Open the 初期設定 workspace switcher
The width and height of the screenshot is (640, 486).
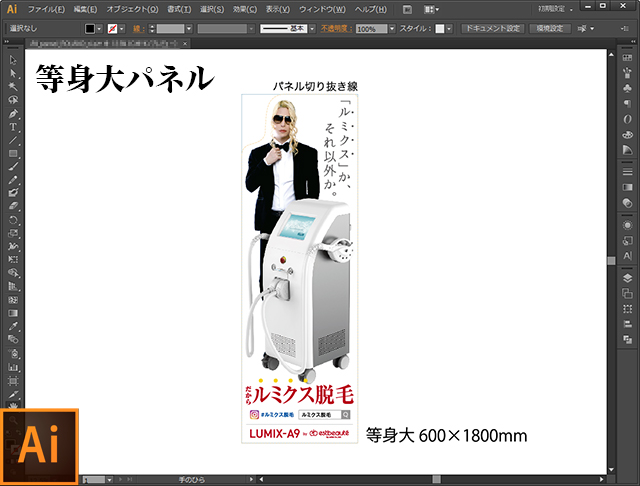pyautogui.click(x=555, y=9)
